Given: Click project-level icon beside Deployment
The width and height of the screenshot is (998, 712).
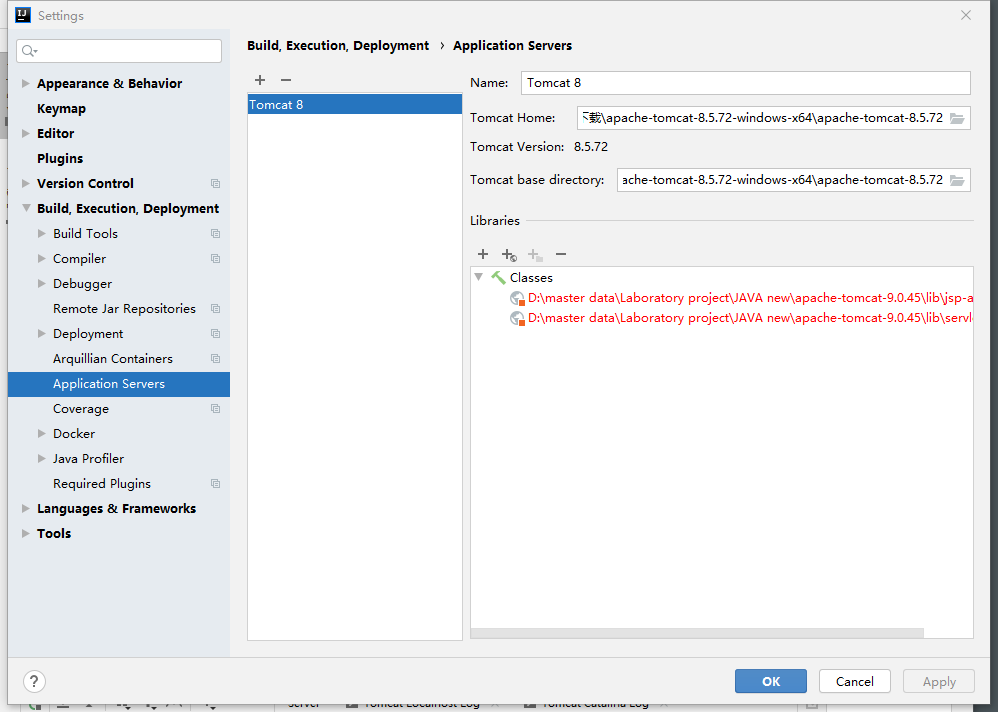Looking at the screenshot, I should 215,334.
